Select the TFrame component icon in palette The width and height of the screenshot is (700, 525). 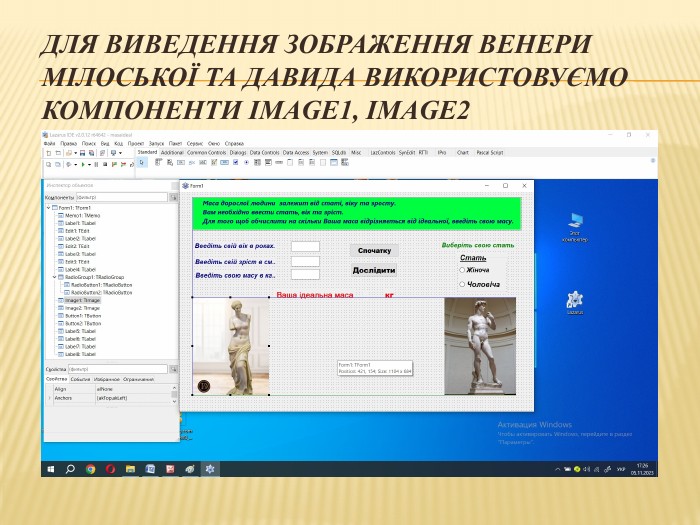coord(334,162)
